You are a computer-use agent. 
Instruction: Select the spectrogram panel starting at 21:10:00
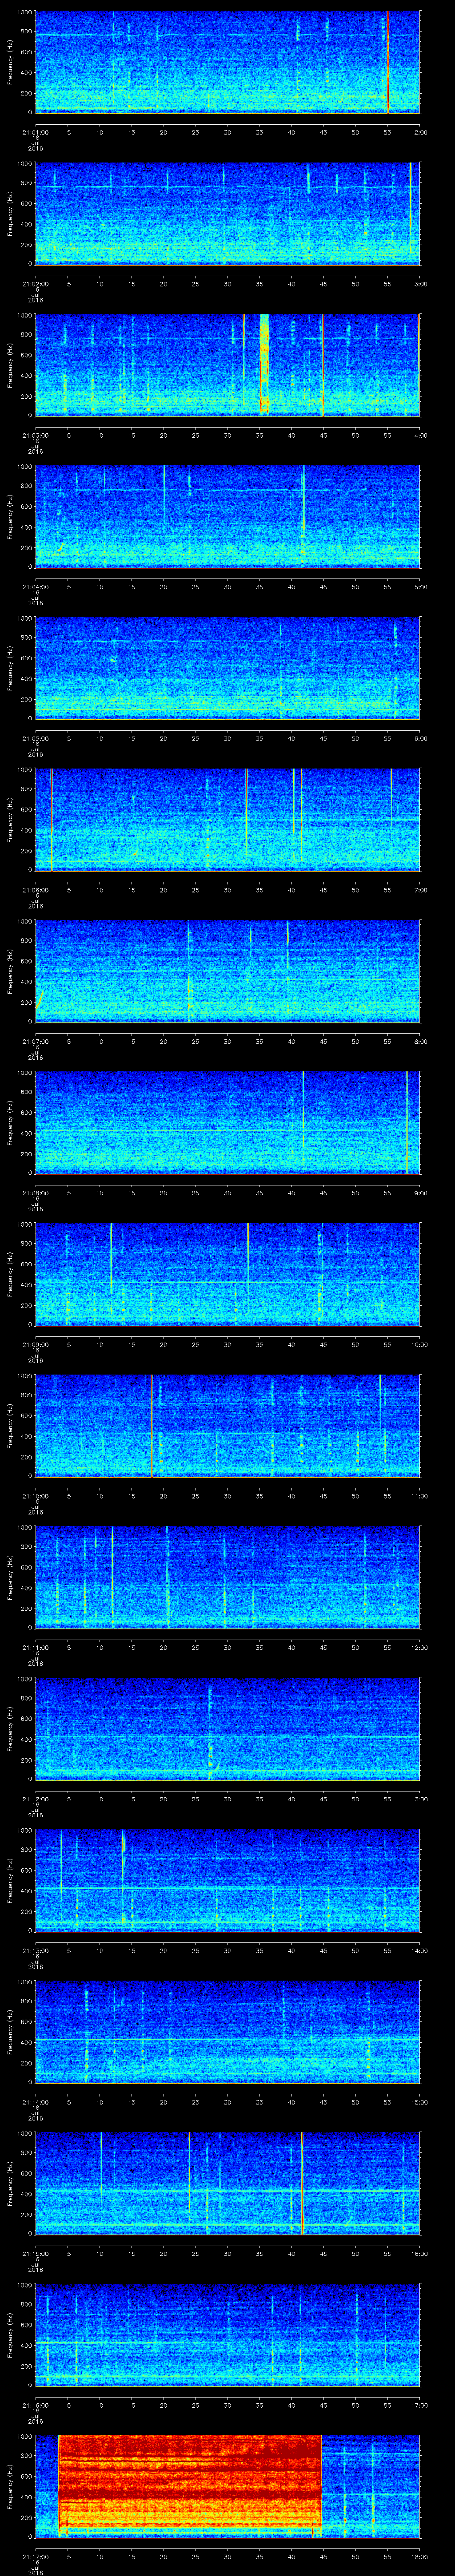click(x=228, y=1426)
